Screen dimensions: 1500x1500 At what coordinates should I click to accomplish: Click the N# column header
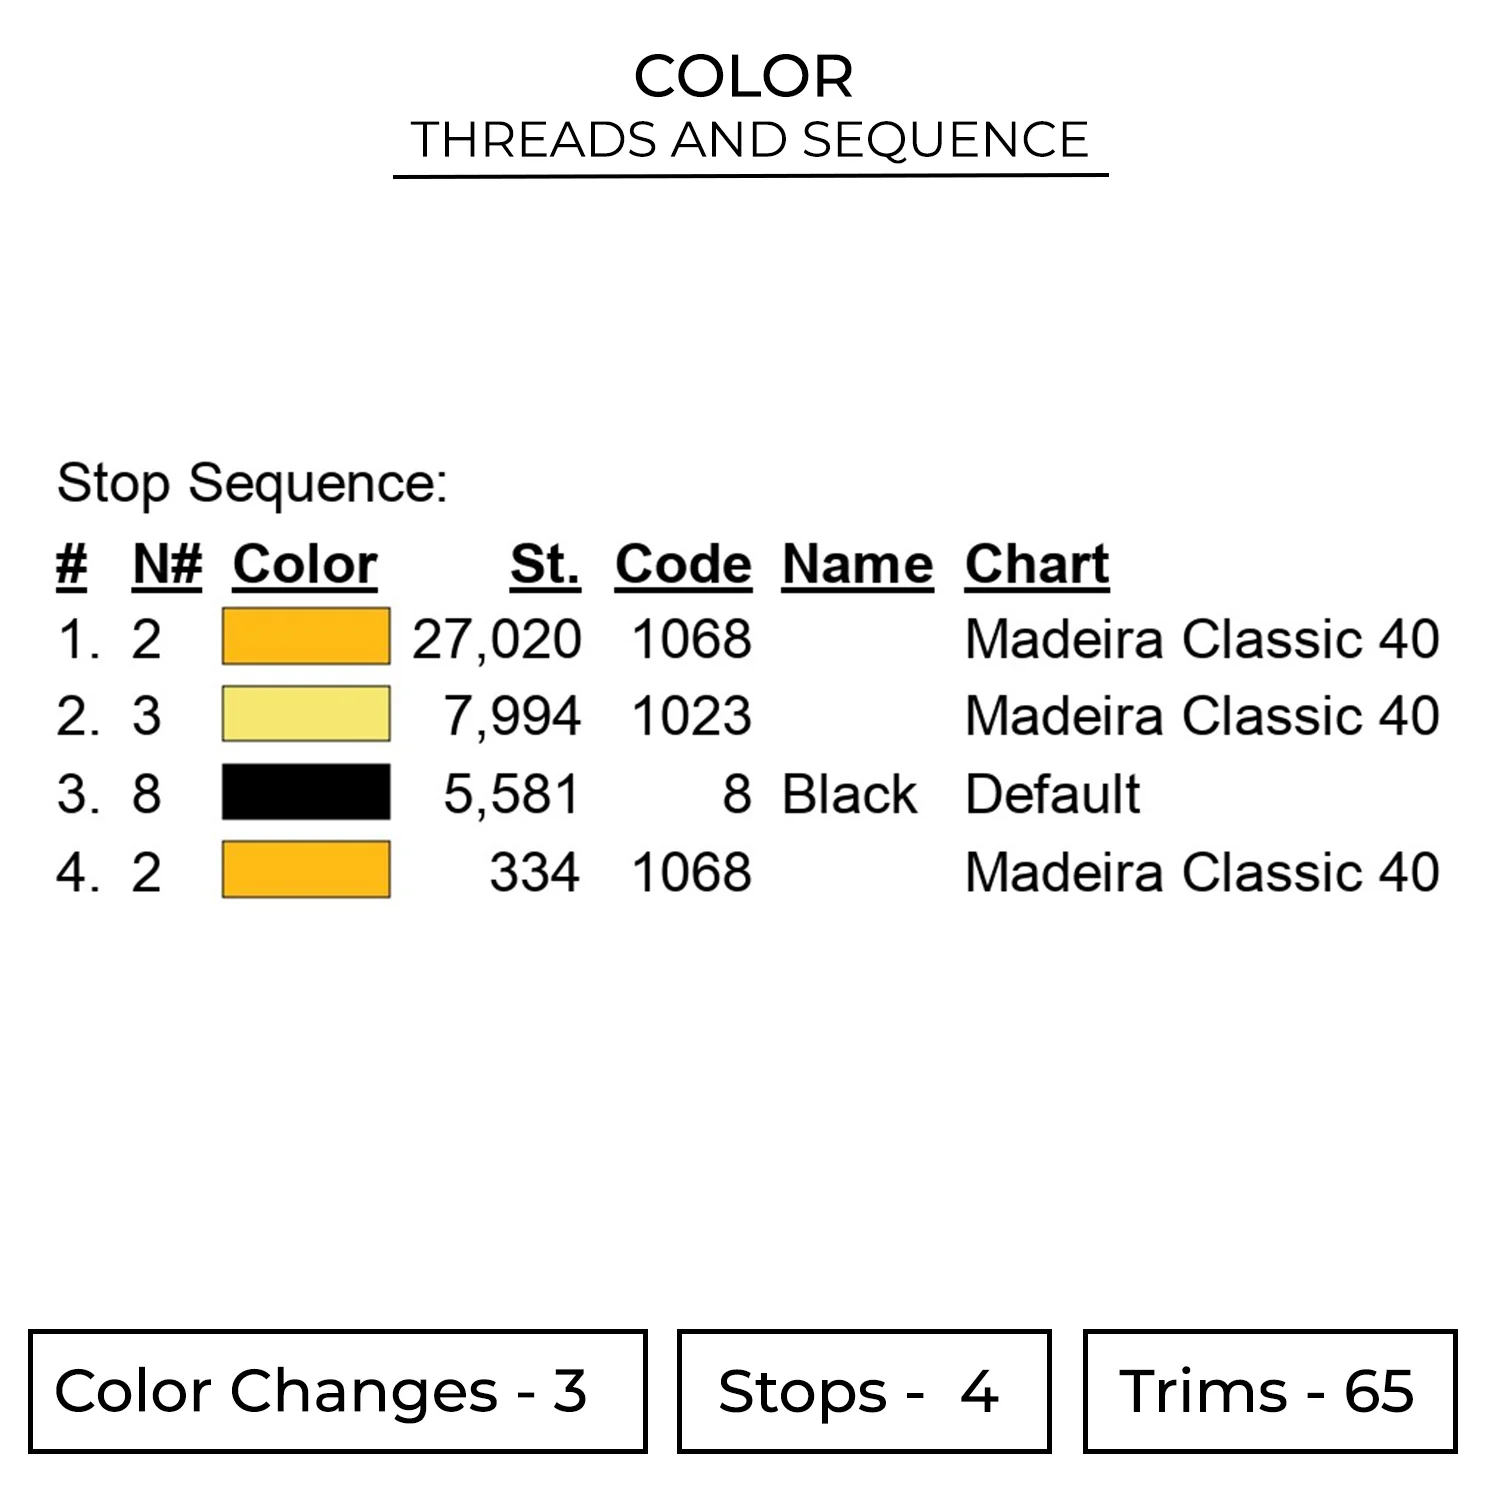click(x=167, y=565)
